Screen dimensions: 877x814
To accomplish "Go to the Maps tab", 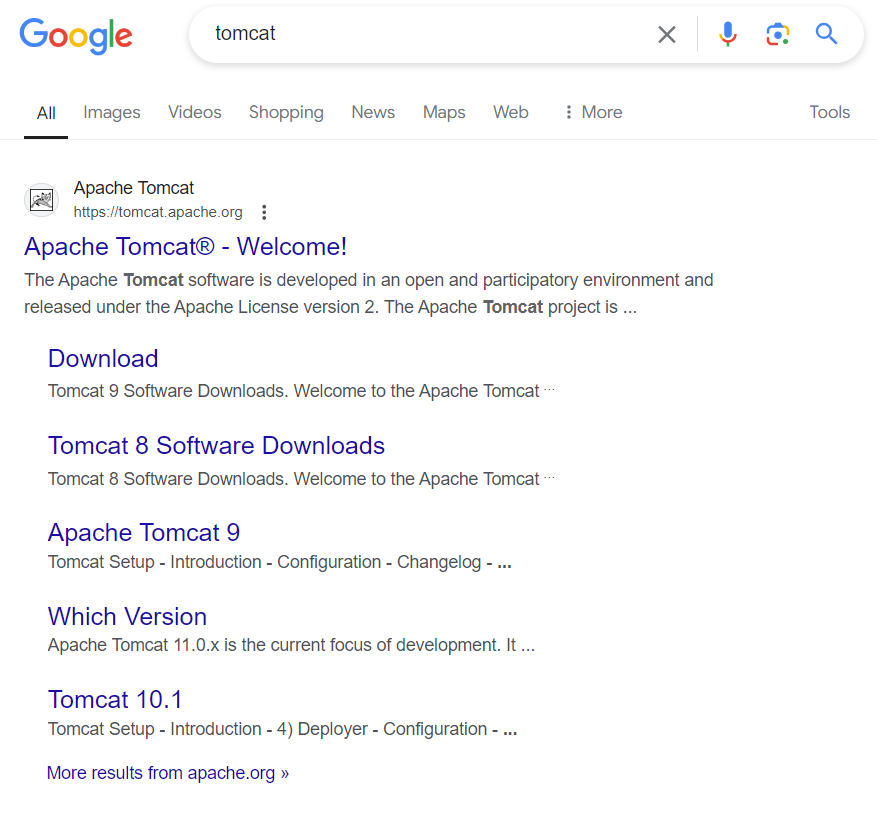I will click(x=444, y=112).
